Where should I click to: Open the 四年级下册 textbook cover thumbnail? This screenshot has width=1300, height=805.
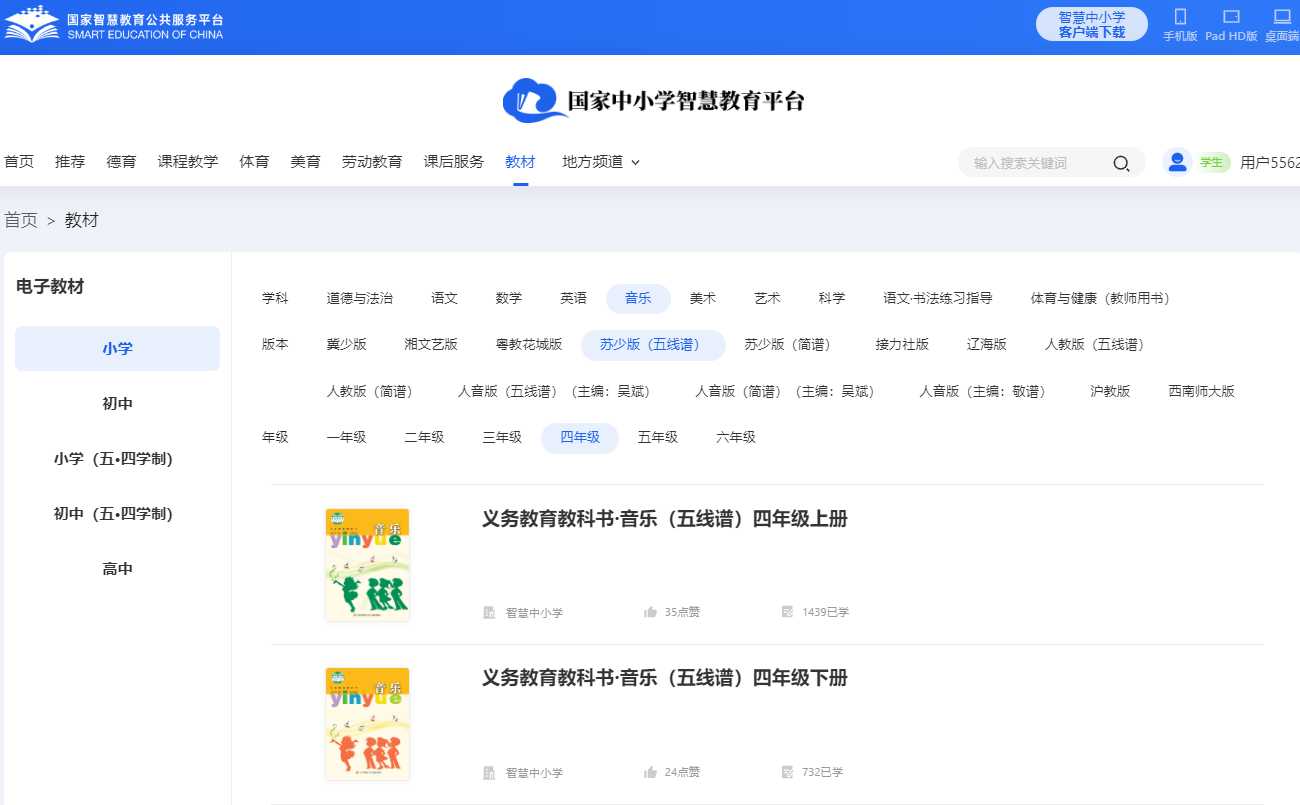367,724
